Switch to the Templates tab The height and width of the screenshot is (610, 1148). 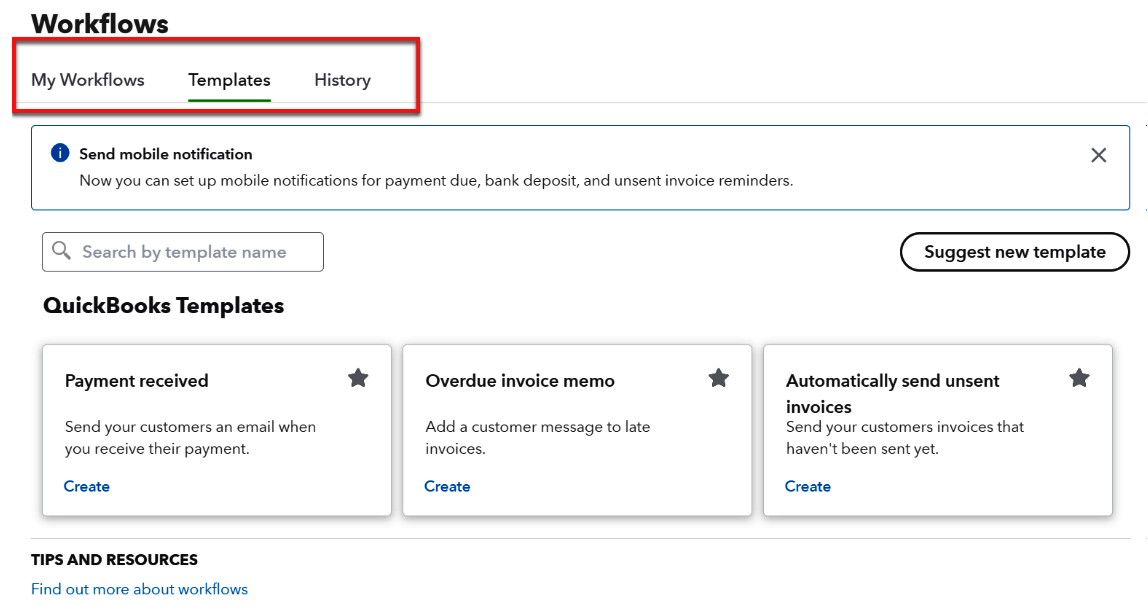(x=229, y=80)
